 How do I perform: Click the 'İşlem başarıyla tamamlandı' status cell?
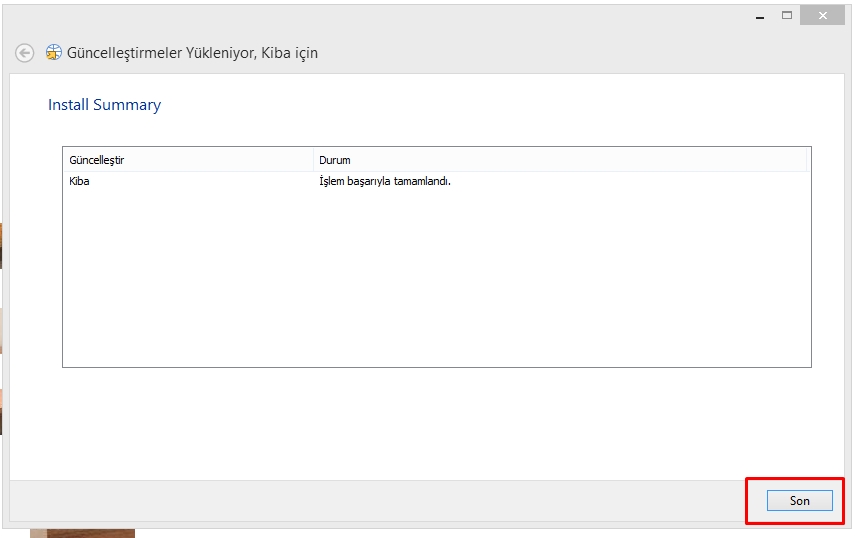[x=384, y=182]
